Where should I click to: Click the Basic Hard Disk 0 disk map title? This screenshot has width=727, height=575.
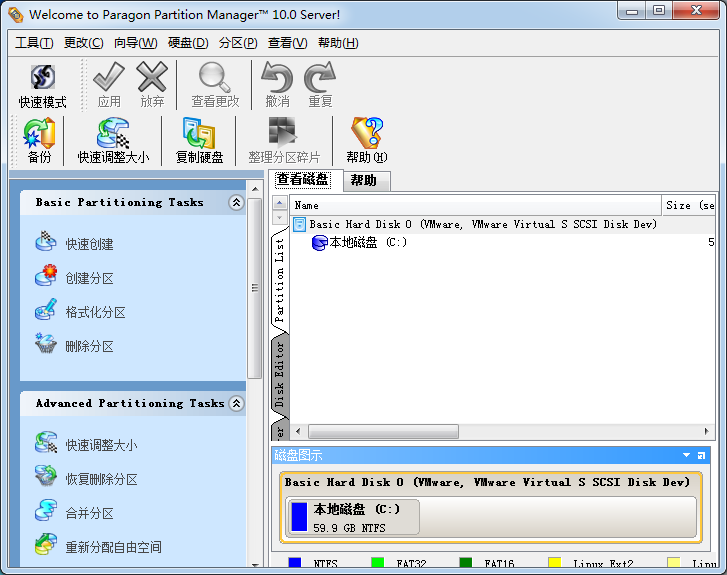point(487,482)
